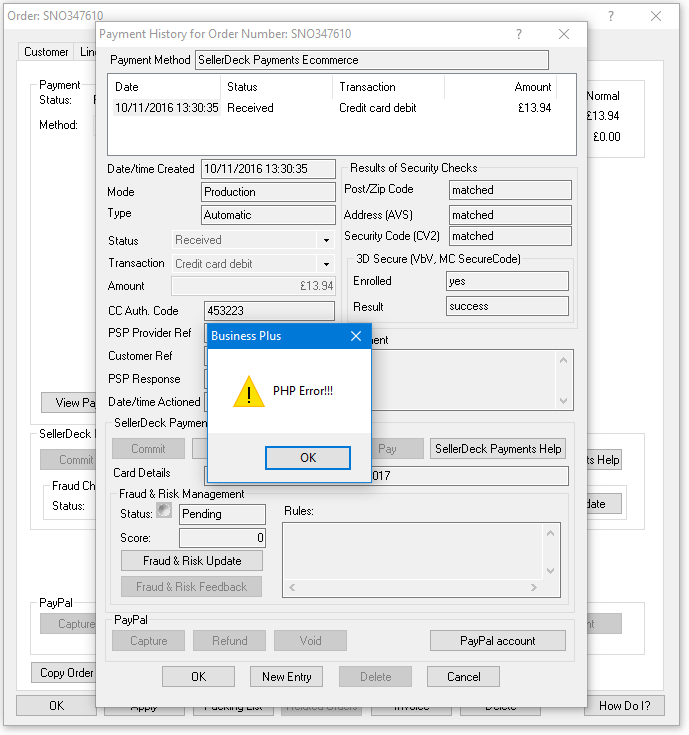Click the Type field showing Automatic
Image resolution: width=689 pixels, height=735 pixels.
coord(268,215)
